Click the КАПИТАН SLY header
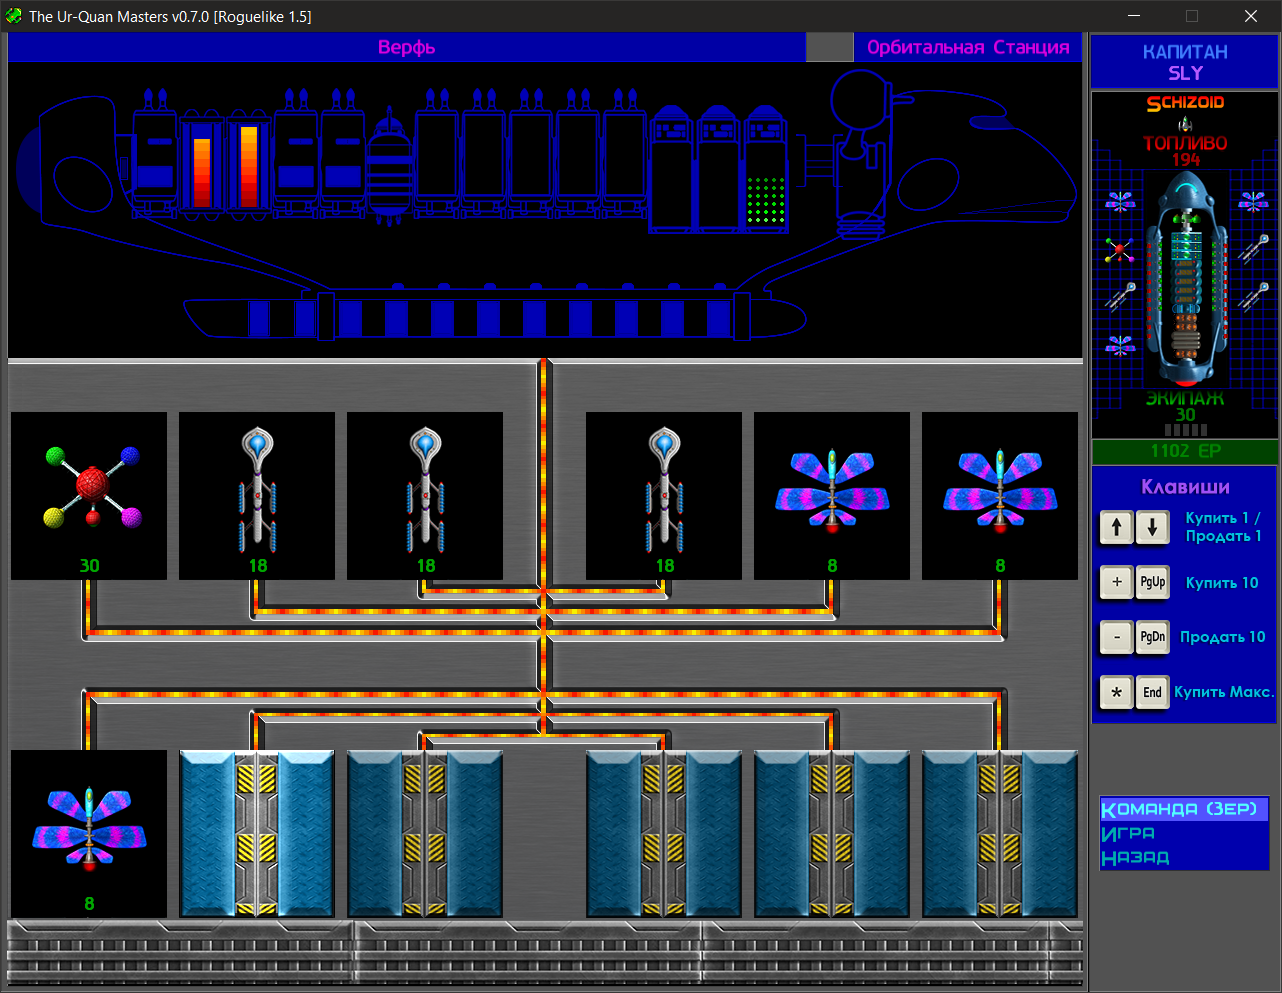Image resolution: width=1282 pixels, height=993 pixels. (1185, 62)
